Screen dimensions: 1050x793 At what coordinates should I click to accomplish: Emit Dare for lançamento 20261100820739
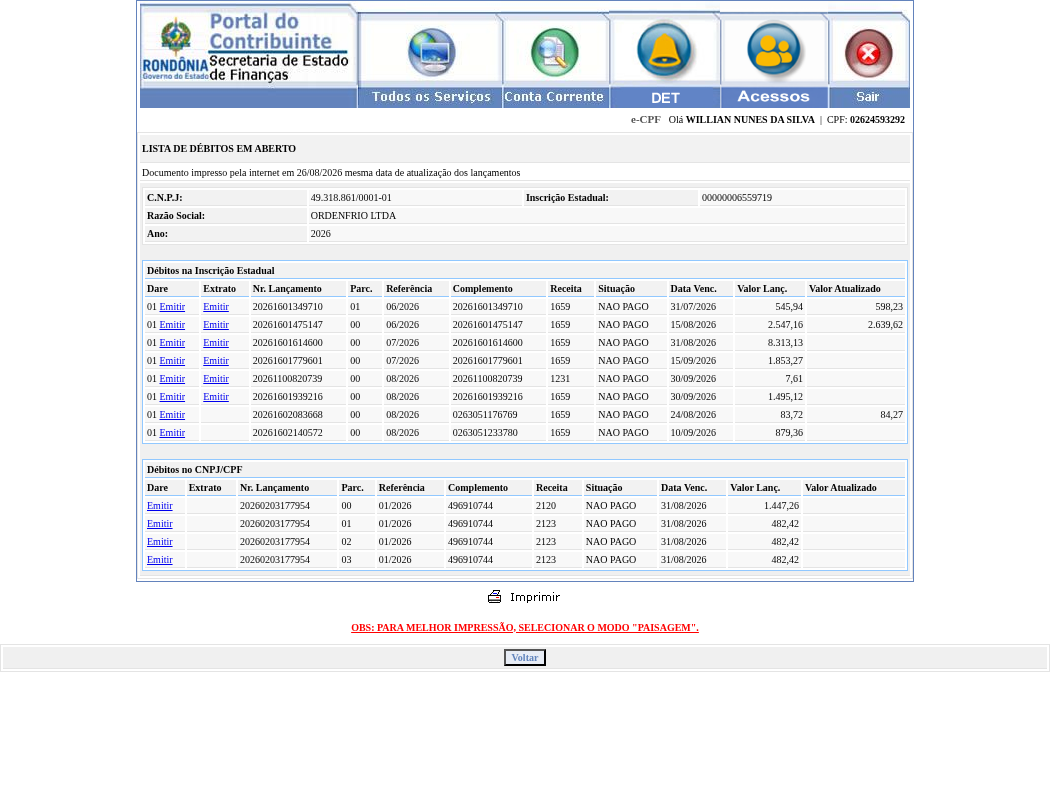coord(172,378)
